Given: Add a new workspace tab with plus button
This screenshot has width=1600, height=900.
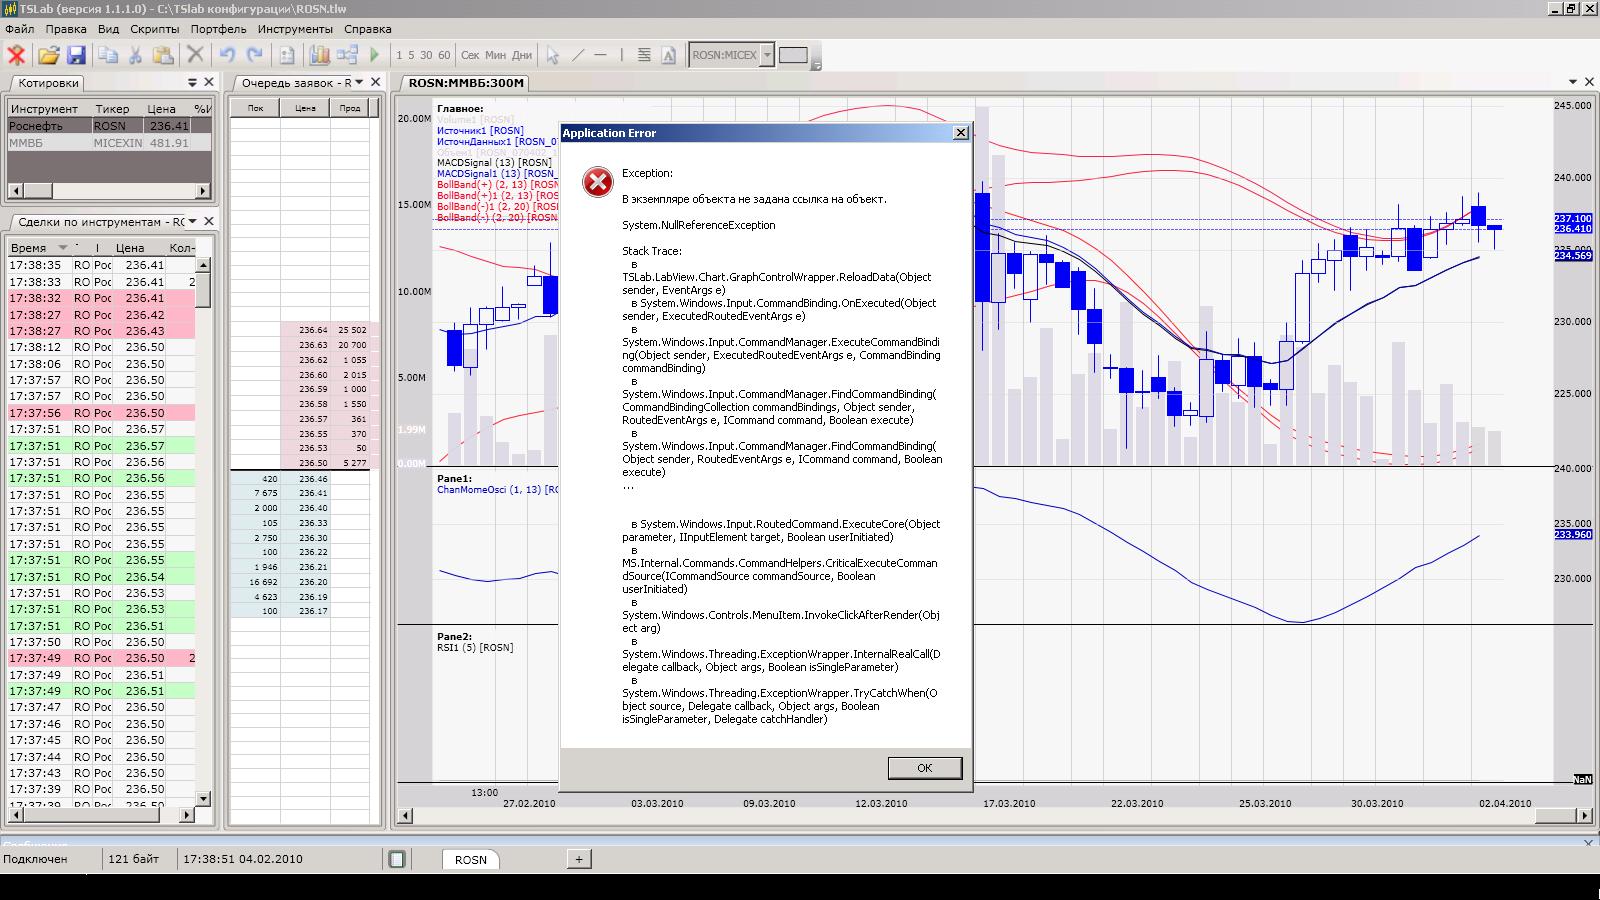Looking at the screenshot, I should [x=578, y=859].
